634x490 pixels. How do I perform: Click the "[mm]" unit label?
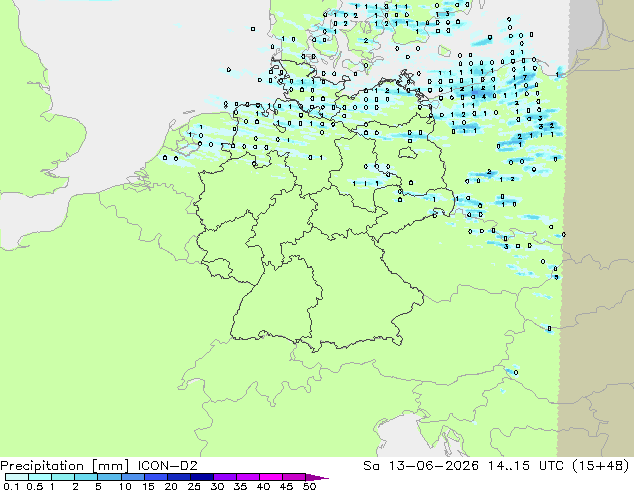(x=110, y=466)
